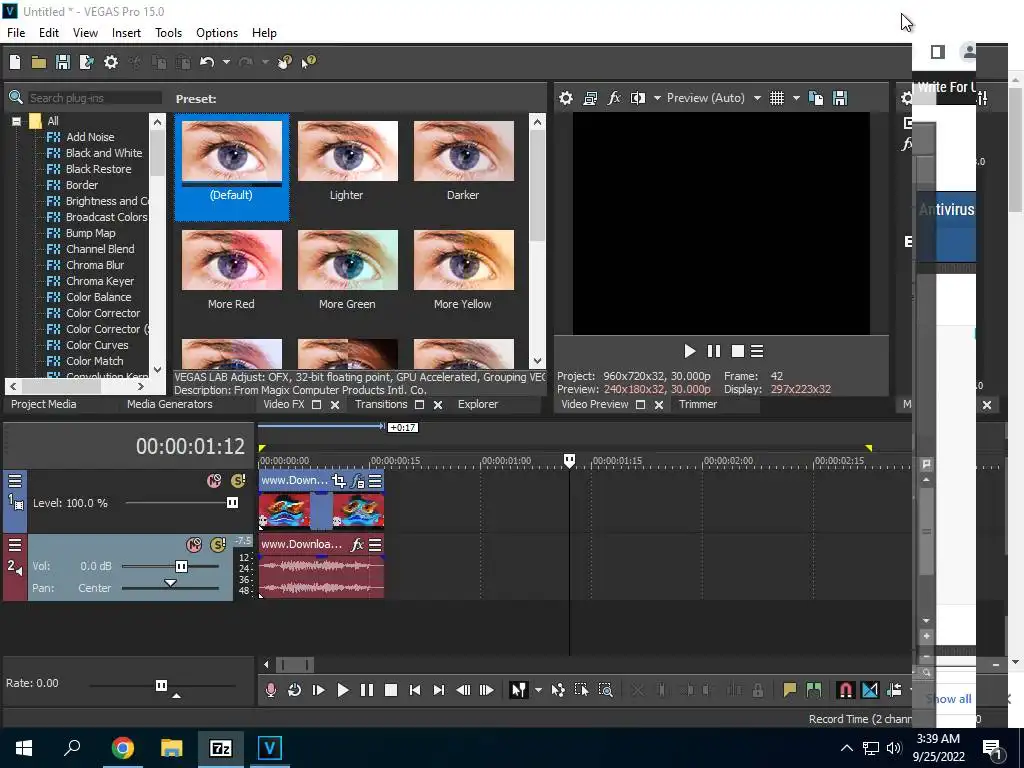Viewport: 1024px width, 768px height.
Task: Open the Tools menu
Action: 168,33
